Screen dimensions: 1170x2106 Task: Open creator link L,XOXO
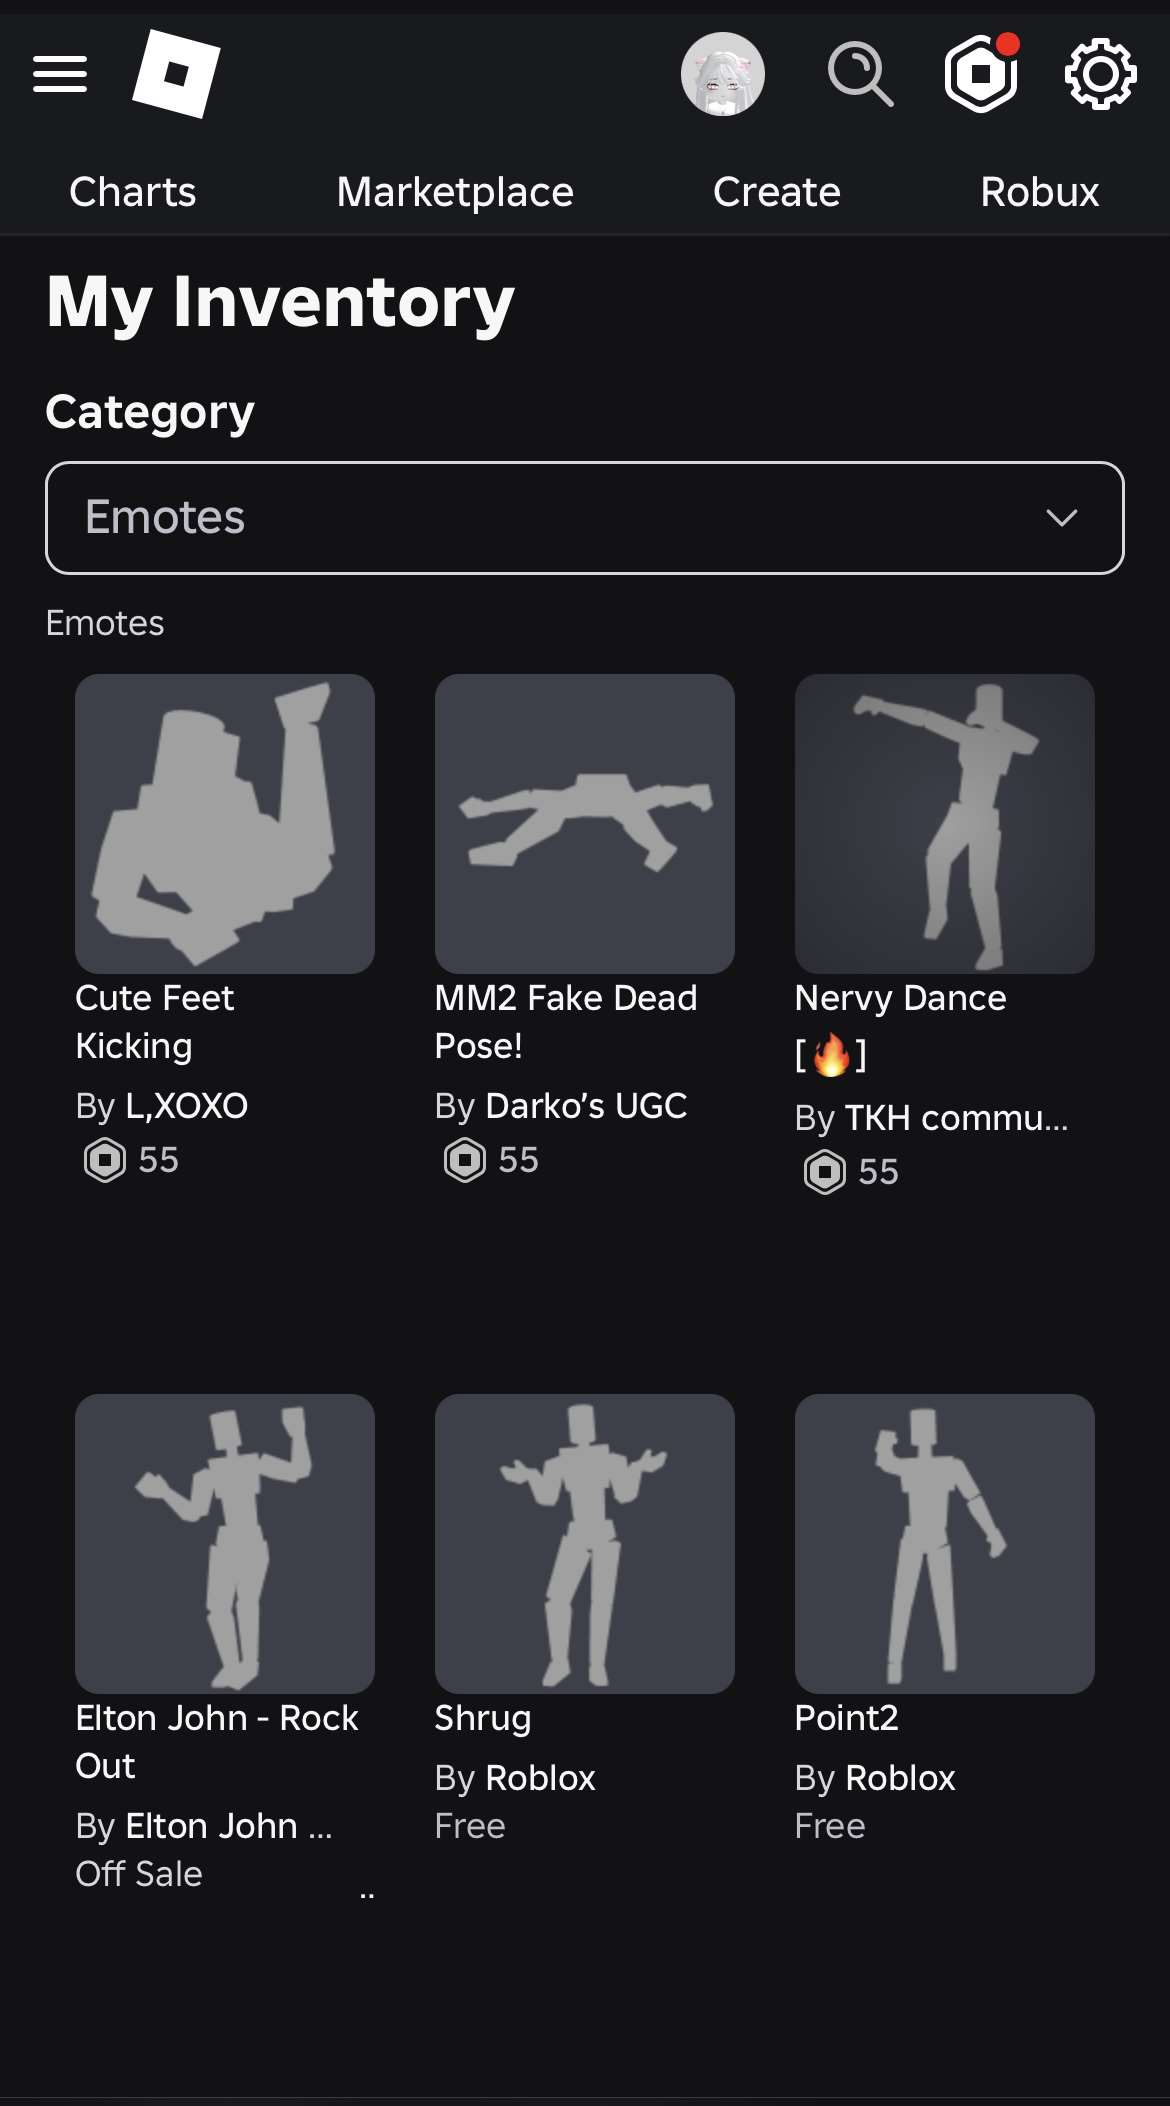click(187, 1106)
